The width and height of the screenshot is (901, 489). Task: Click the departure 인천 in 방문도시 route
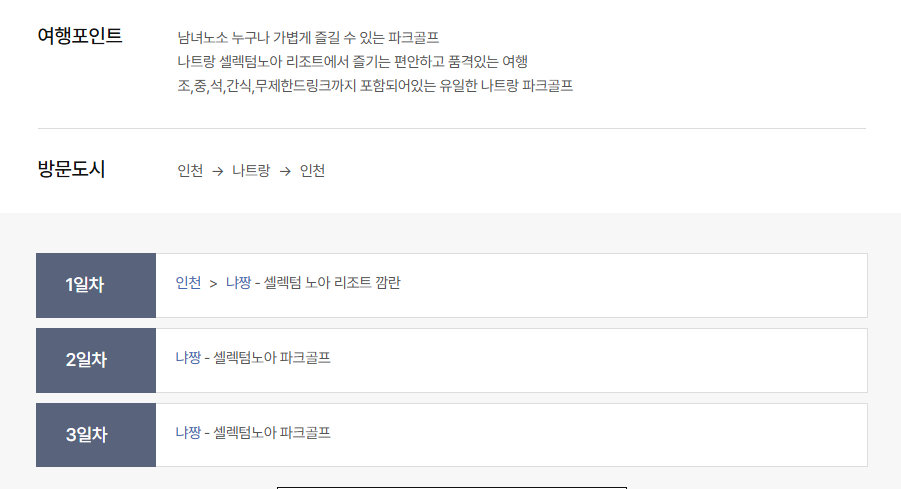(x=190, y=171)
